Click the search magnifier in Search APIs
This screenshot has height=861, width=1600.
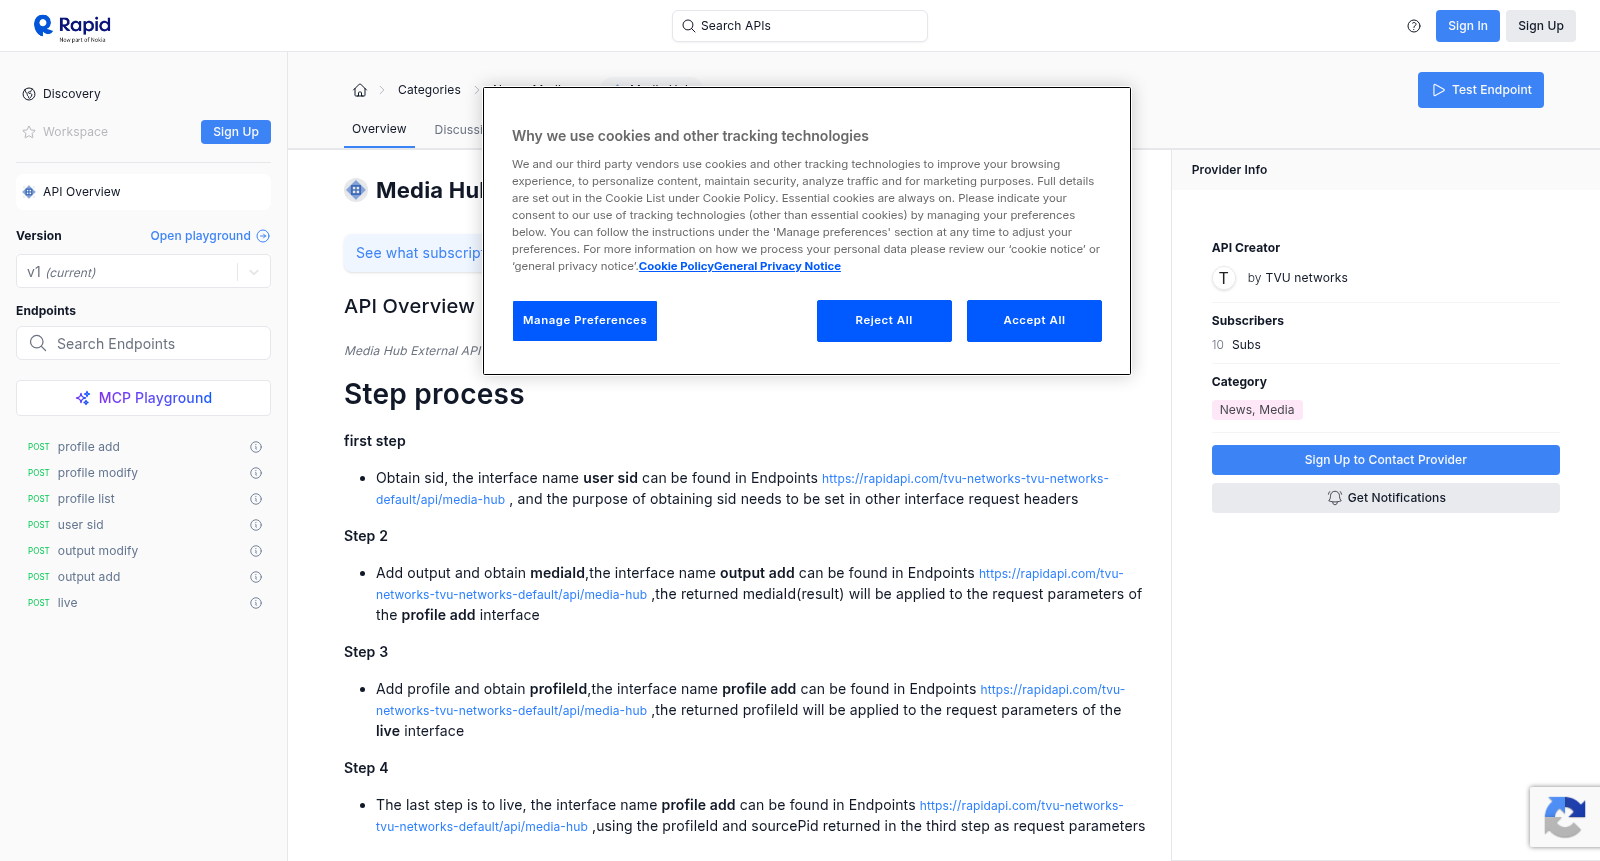688,26
